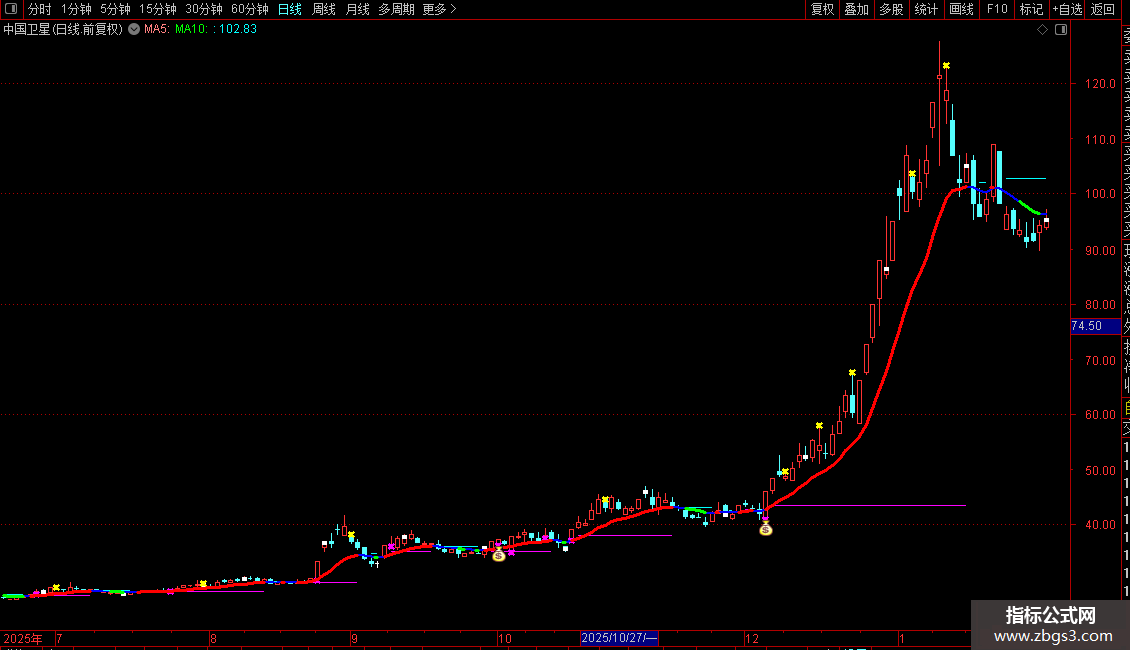Click the diamond icon above the chart
This screenshot has height=650, width=1130.
(1042, 30)
